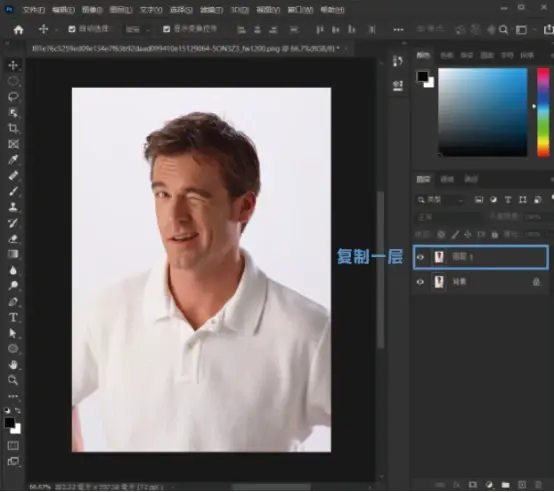Toggle Quick Mask mode icon
554x492 pixels.
(13, 446)
